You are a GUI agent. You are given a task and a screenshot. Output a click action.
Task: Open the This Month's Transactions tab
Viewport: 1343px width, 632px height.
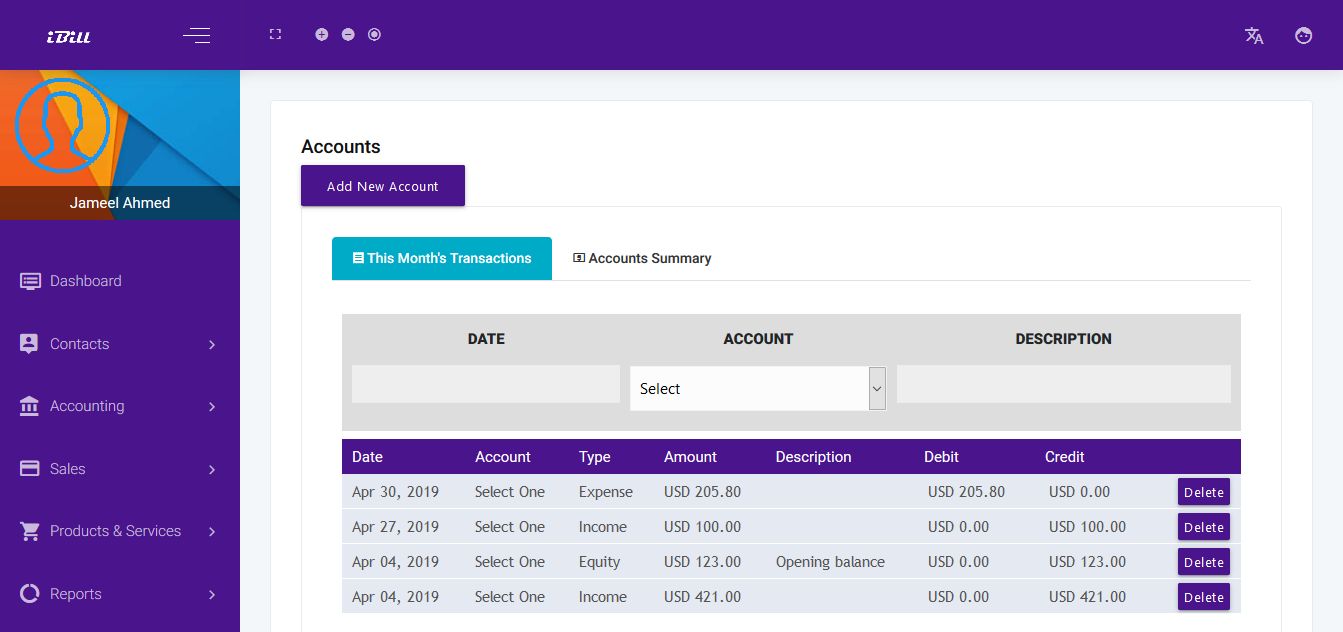coord(441,258)
